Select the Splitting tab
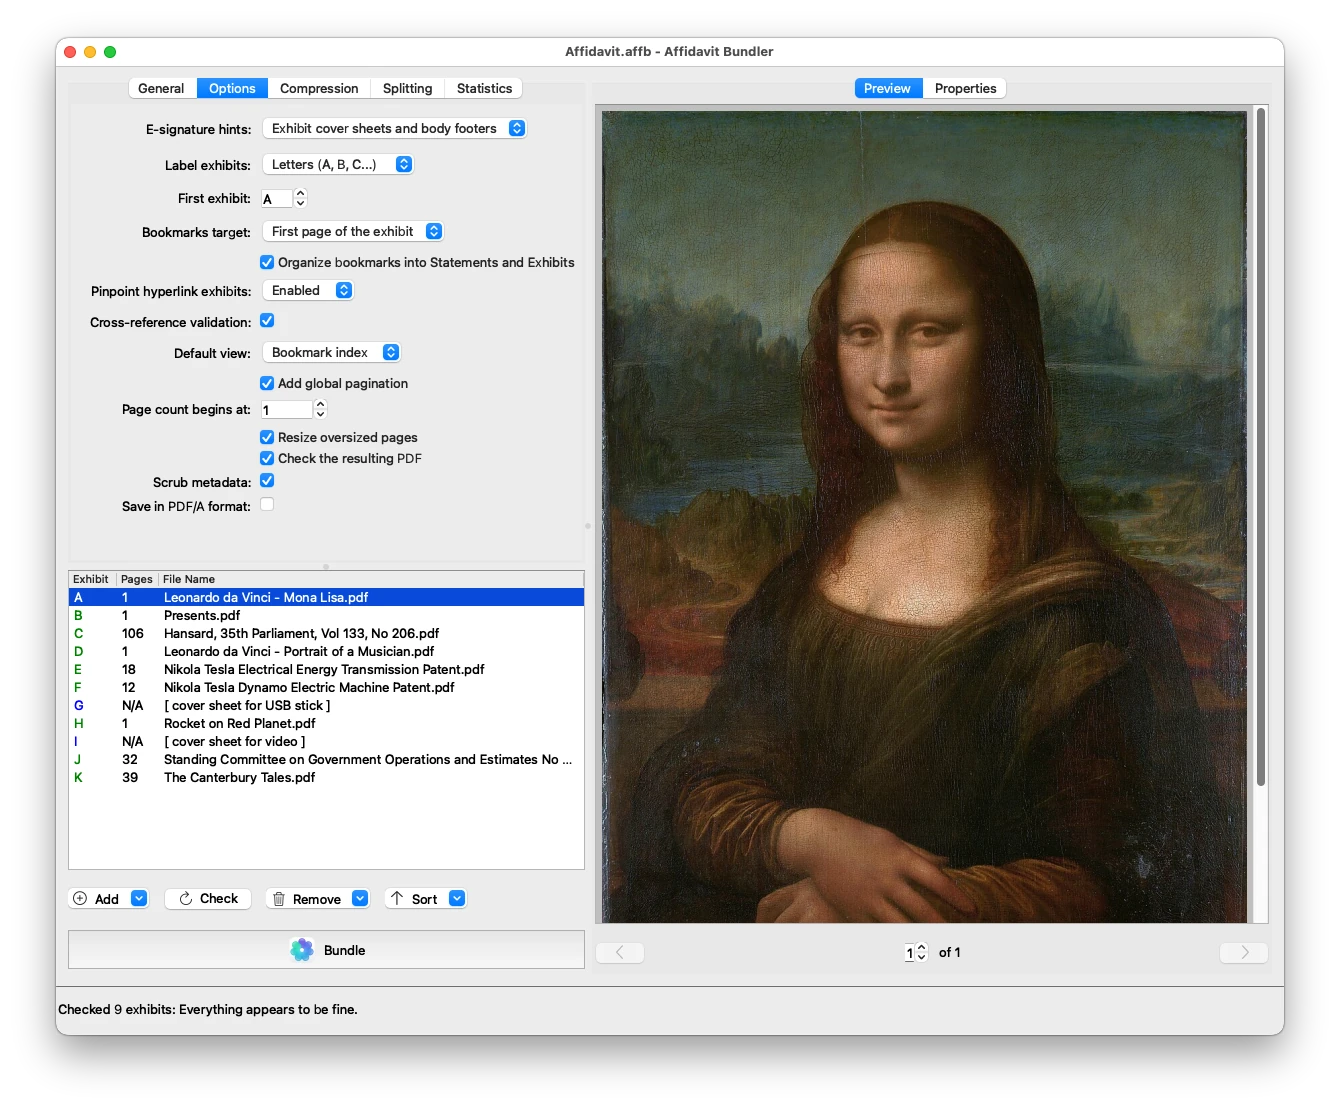 coord(407,89)
